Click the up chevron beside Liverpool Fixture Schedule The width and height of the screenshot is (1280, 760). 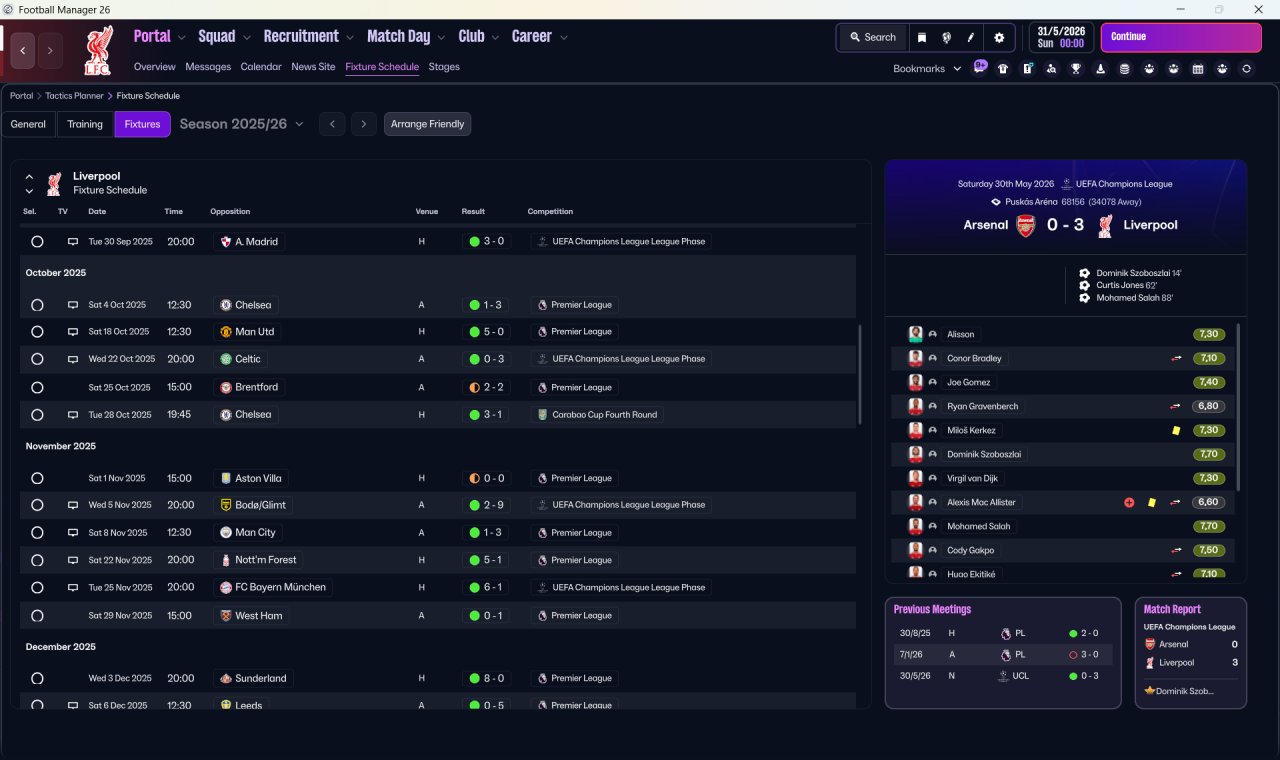pos(29,177)
